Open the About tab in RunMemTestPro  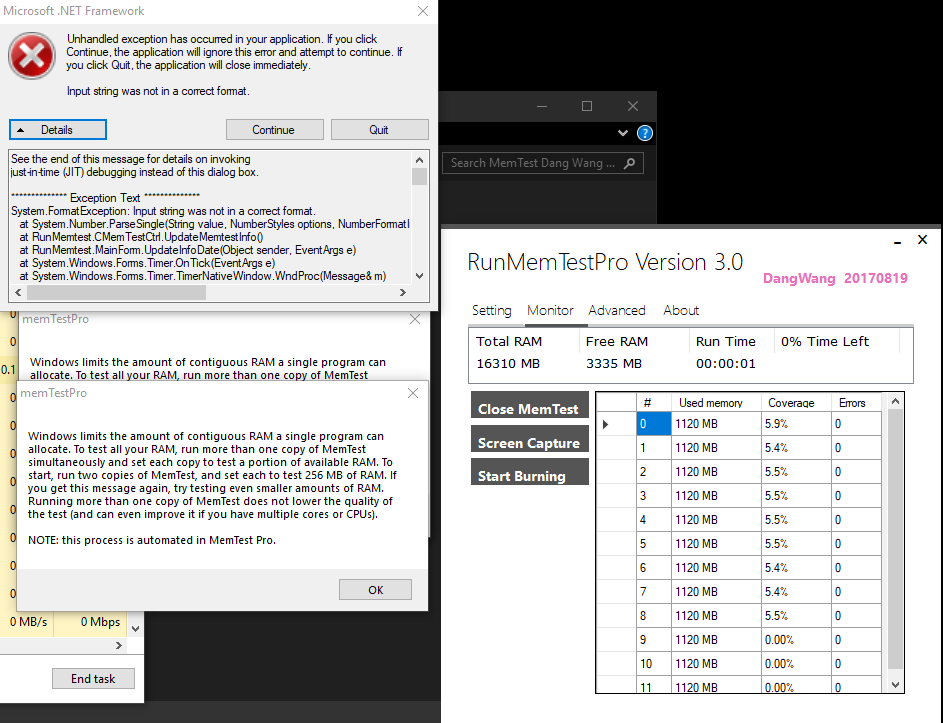coord(681,310)
